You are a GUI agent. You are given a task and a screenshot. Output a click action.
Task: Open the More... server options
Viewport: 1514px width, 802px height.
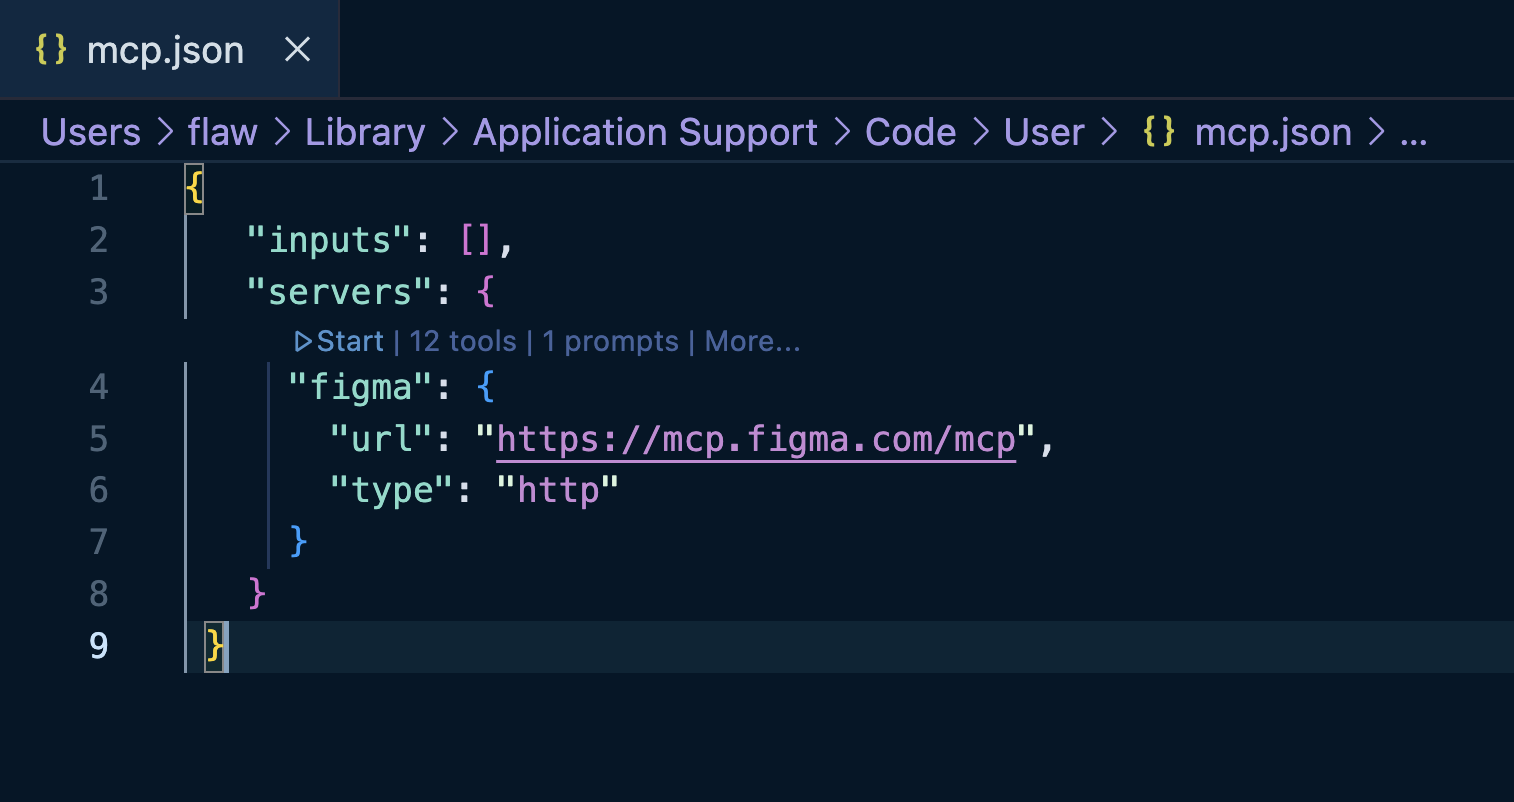(751, 341)
